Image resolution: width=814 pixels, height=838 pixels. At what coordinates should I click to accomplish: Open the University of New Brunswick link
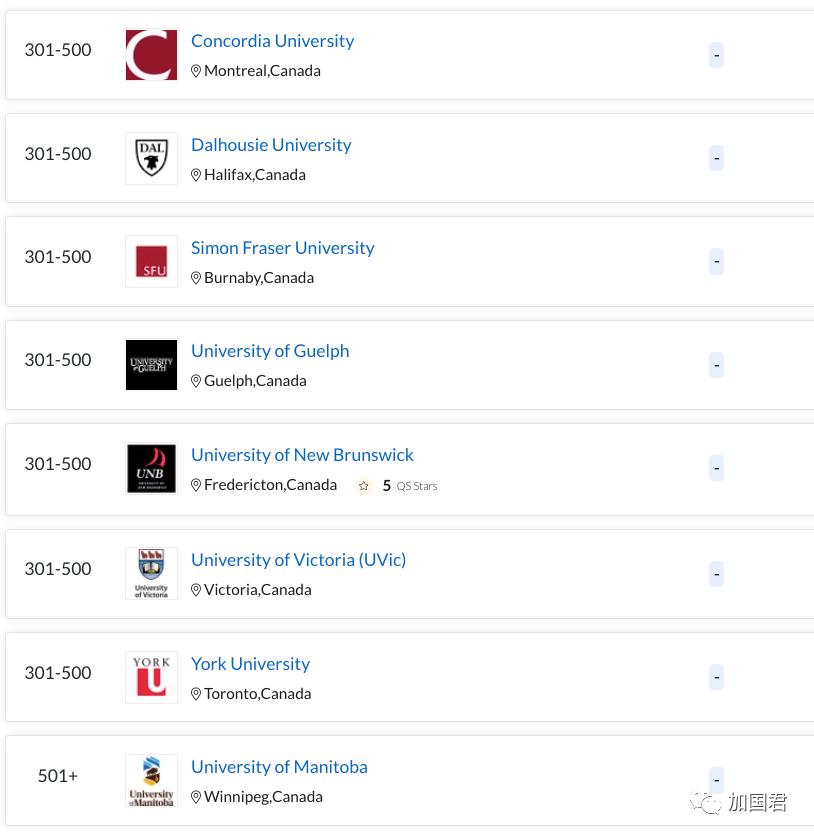(302, 455)
